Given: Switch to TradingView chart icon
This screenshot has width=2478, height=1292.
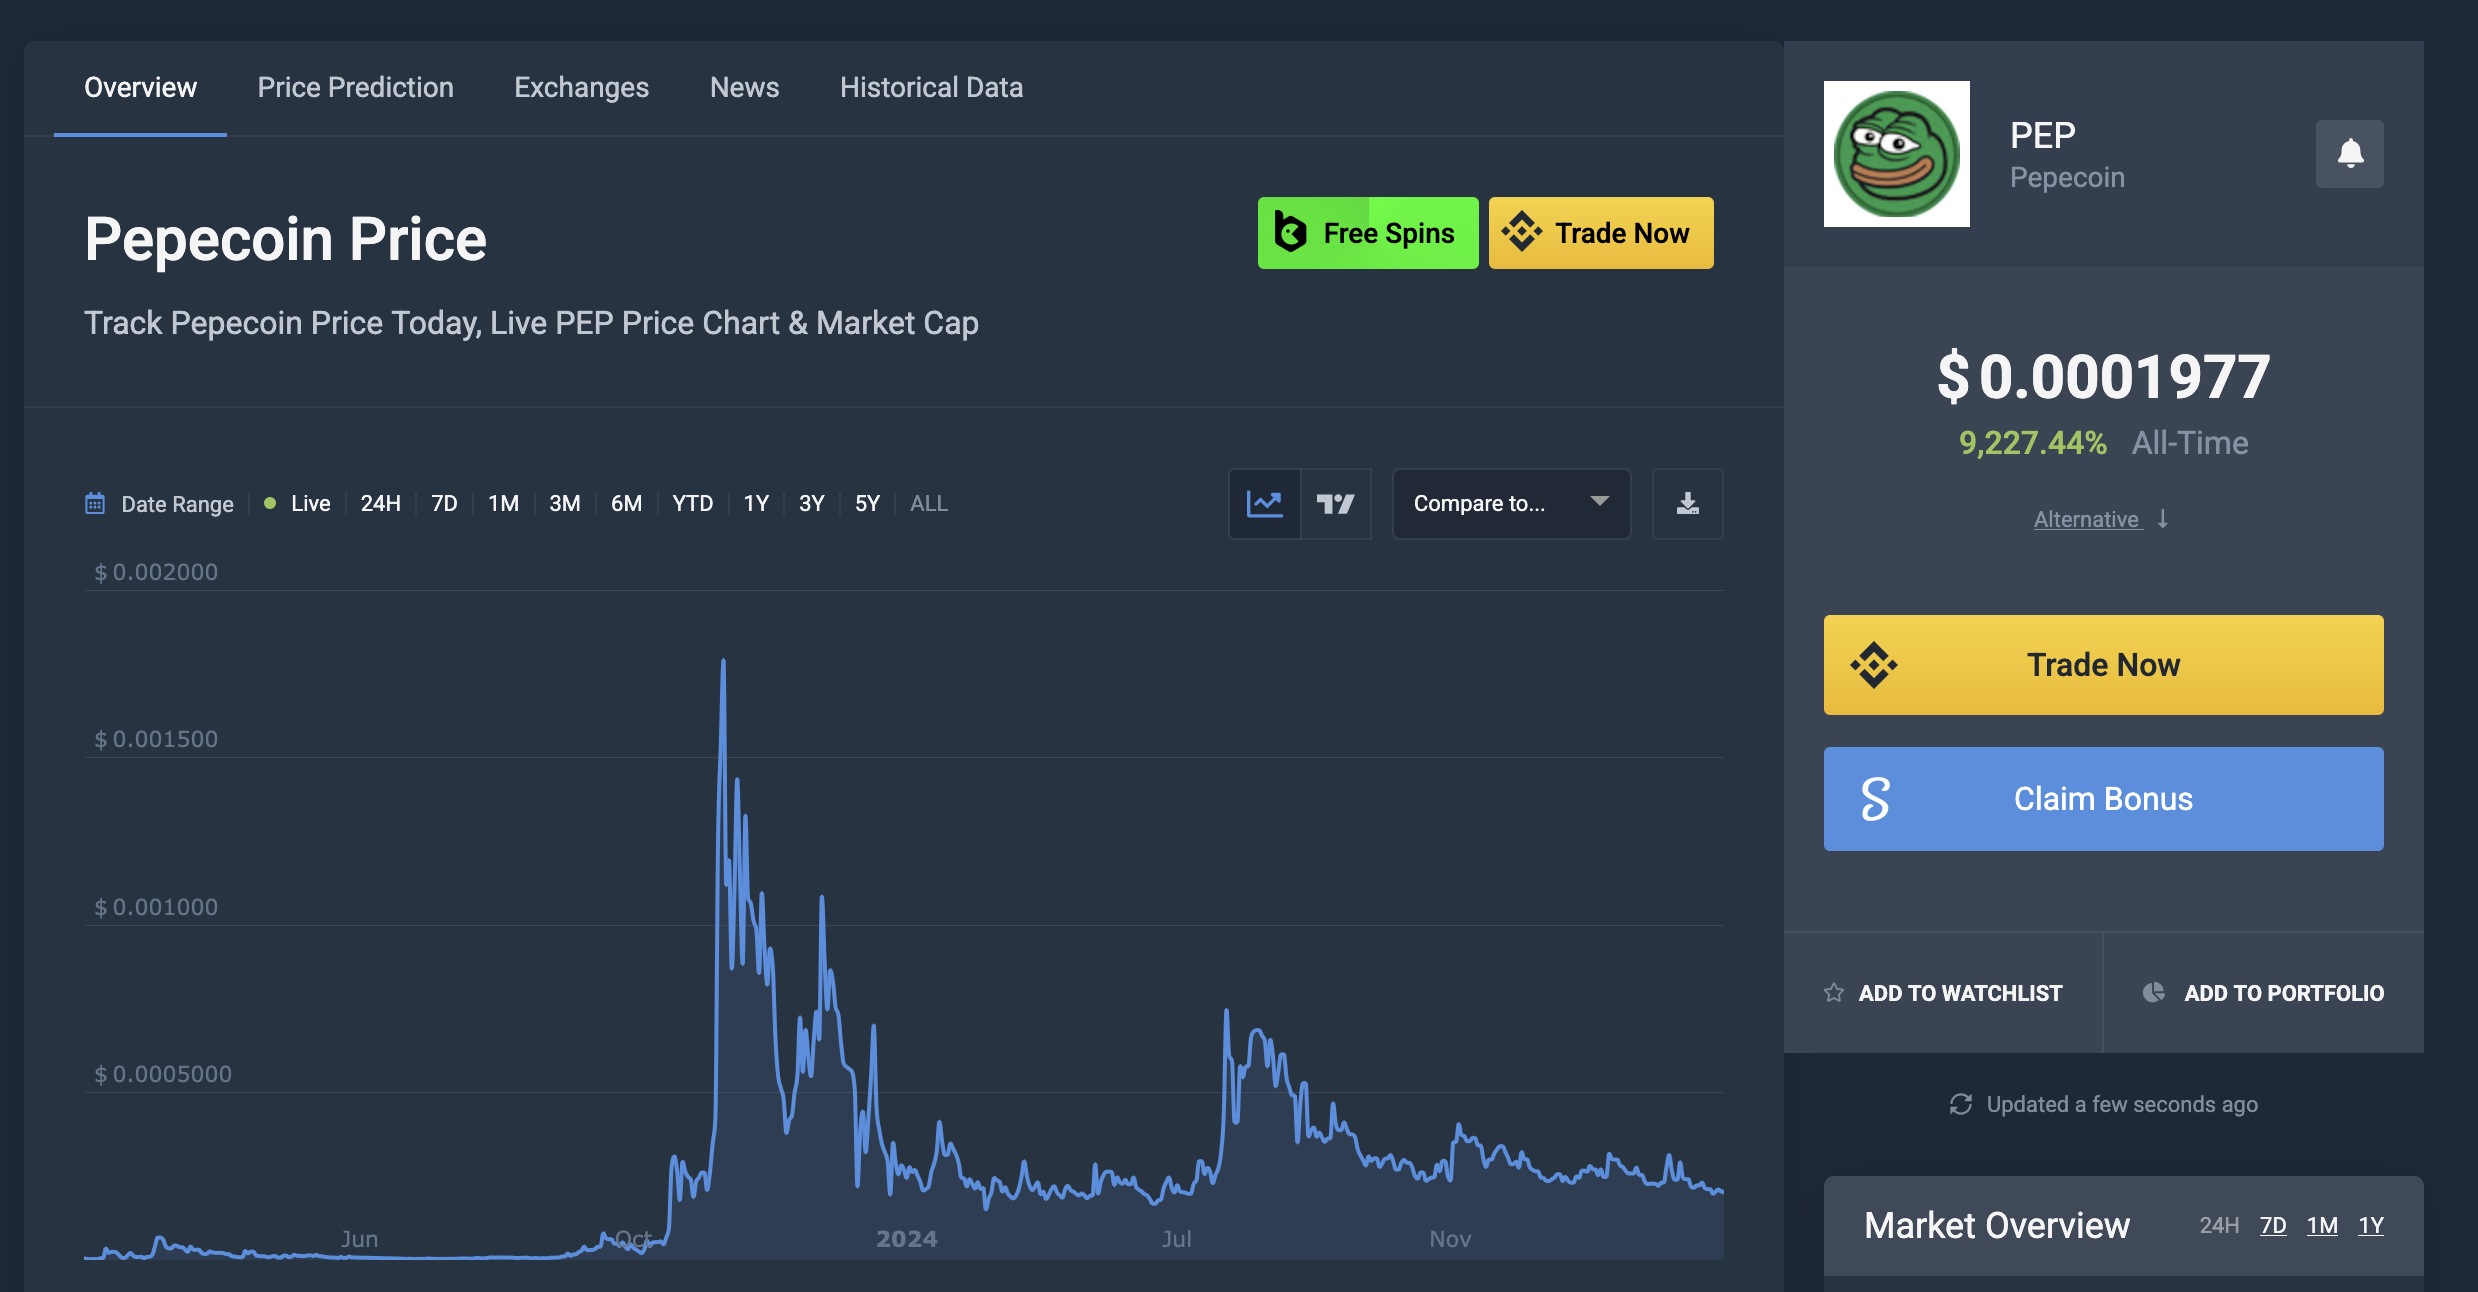Looking at the screenshot, I should (1335, 504).
